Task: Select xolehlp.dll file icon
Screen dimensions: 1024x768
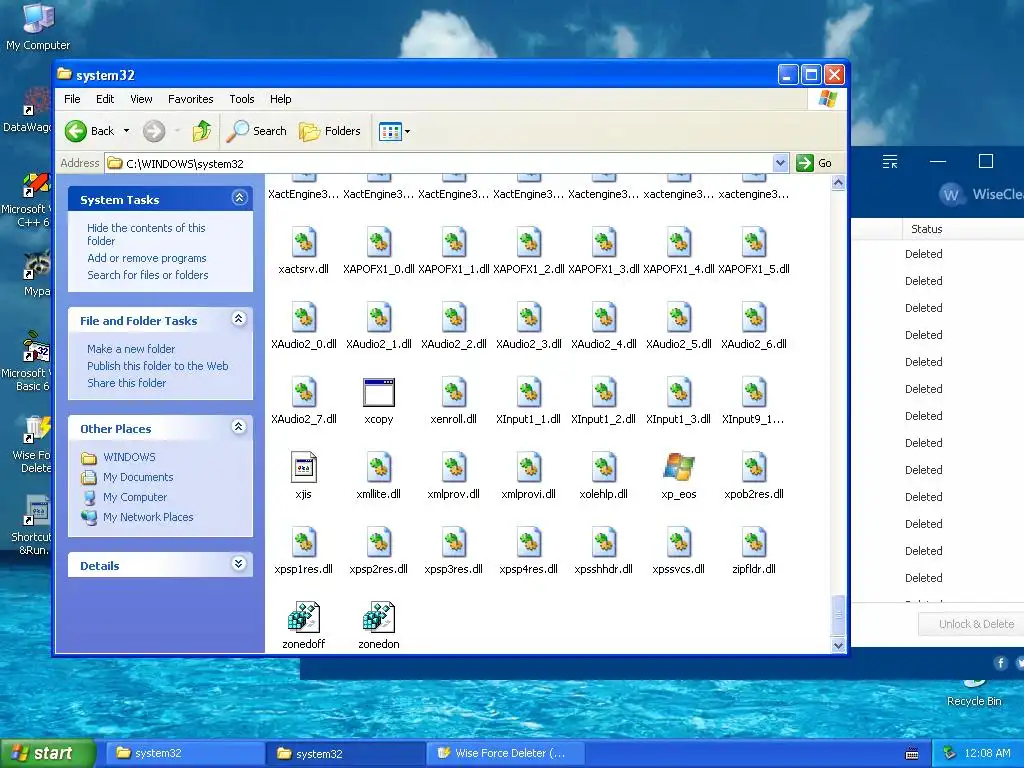Action: coord(603,468)
